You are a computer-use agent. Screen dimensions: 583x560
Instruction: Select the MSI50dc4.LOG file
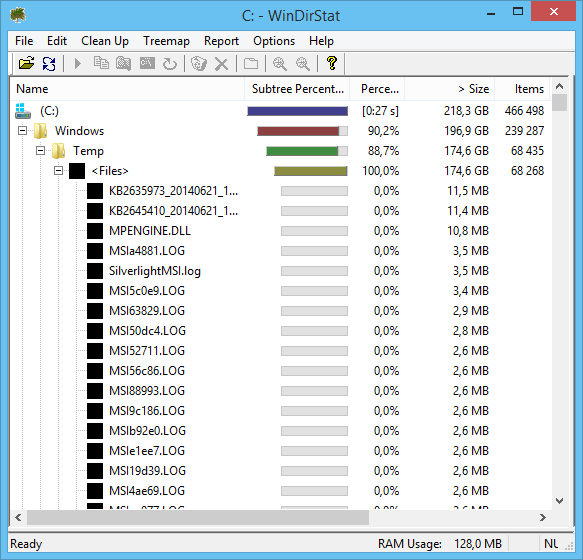(147, 331)
